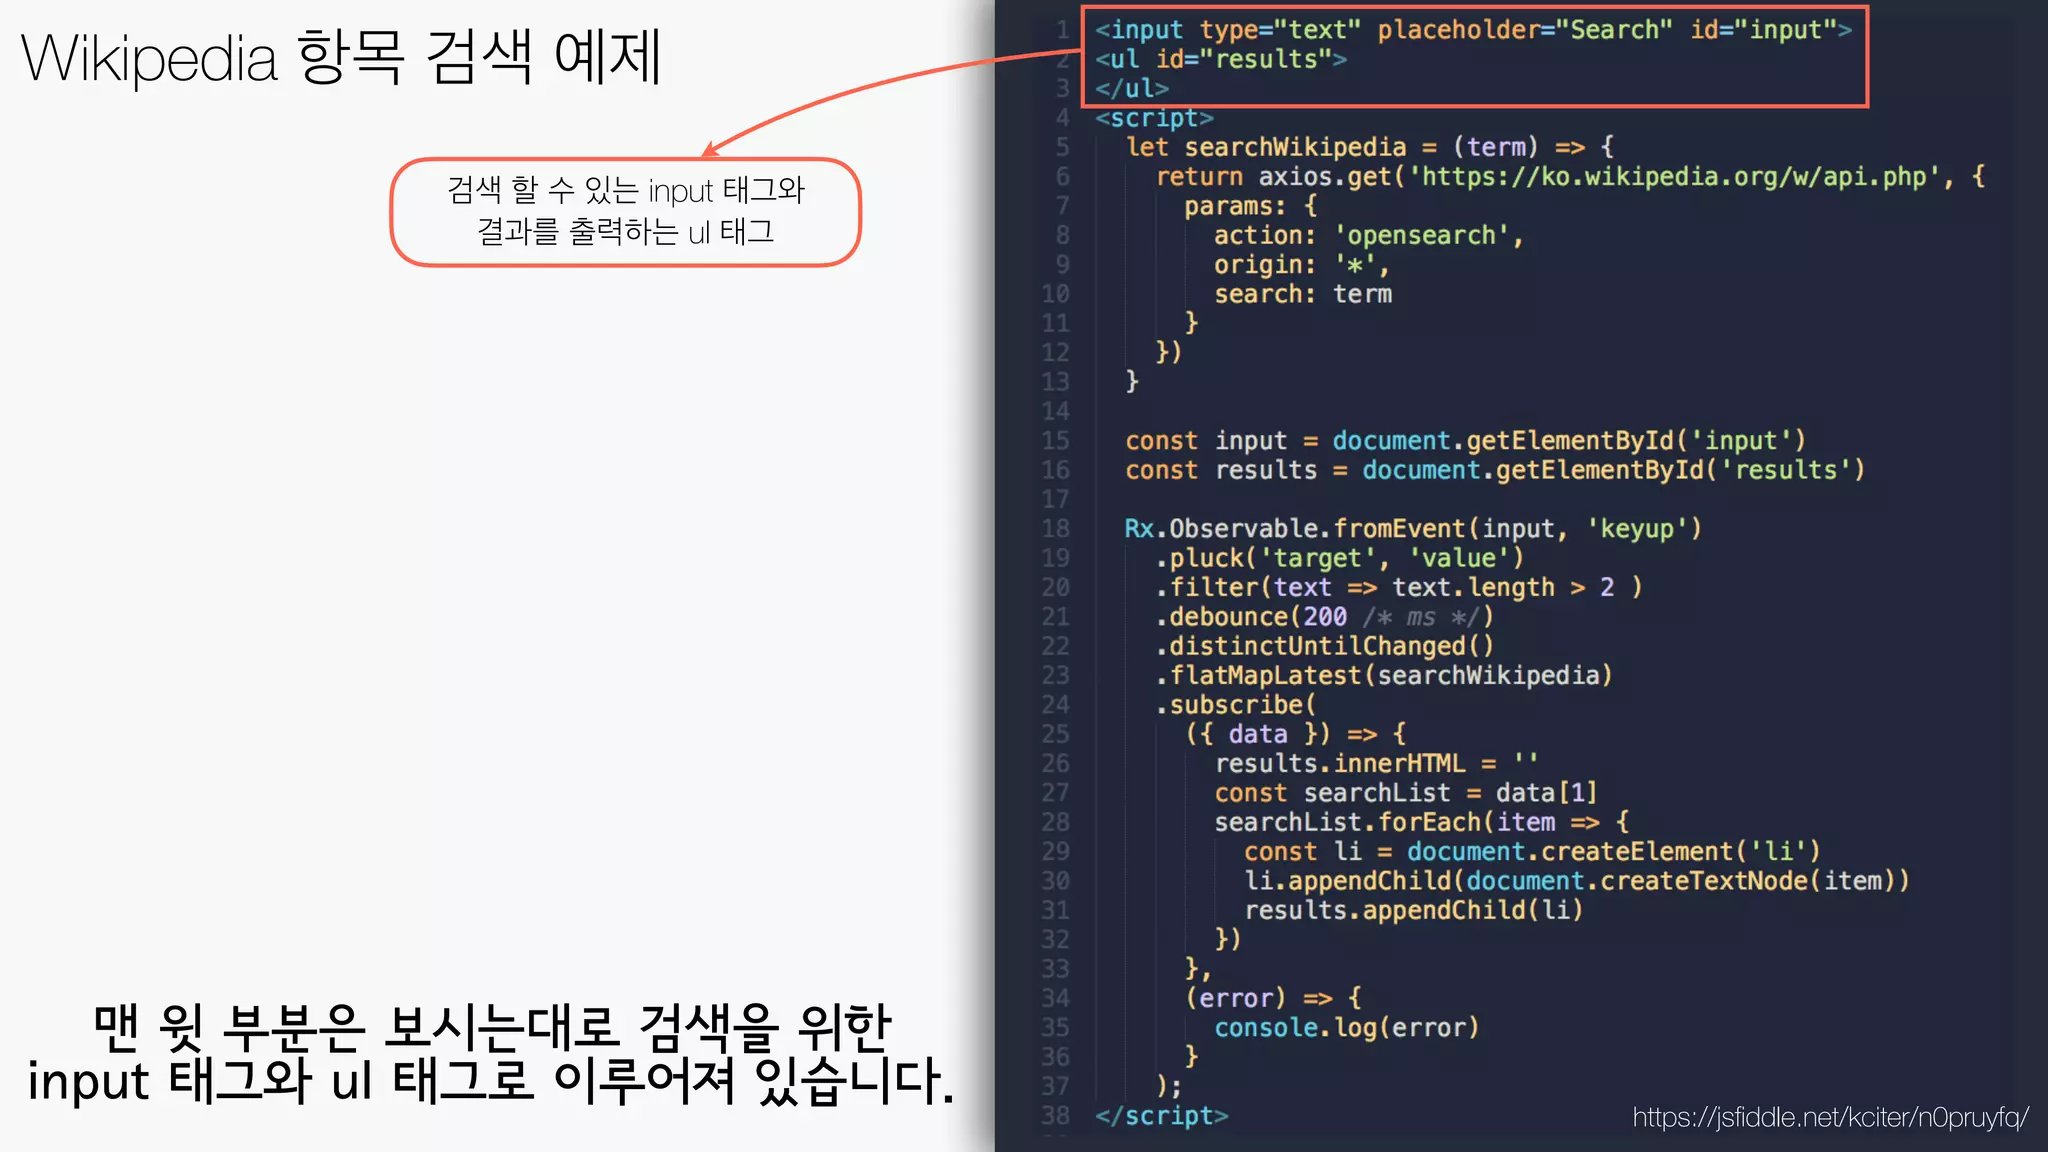Click the line 'let searchWikipedia = (term) => {'
The height and width of the screenshot is (1152, 2048).
point(1370,147)
